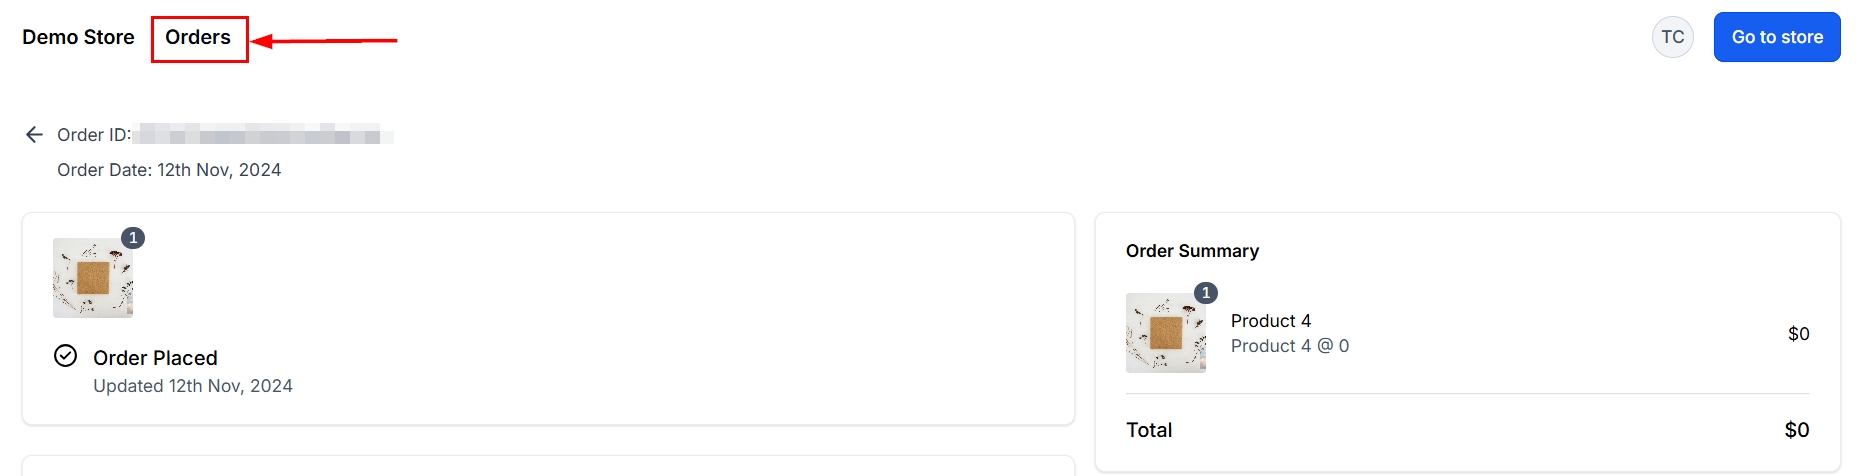Click the Order Placed status label
The width and height of the screenshot is (1866, 476).
tap(155, 358)
